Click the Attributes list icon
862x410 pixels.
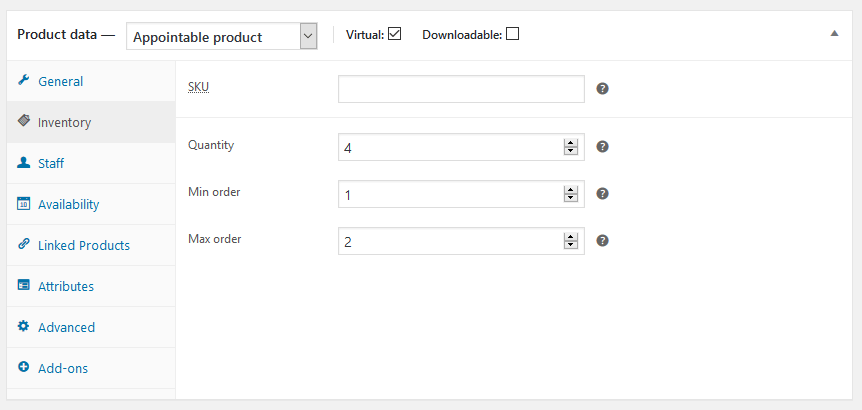pyautogui.click(x=23, y=286)
